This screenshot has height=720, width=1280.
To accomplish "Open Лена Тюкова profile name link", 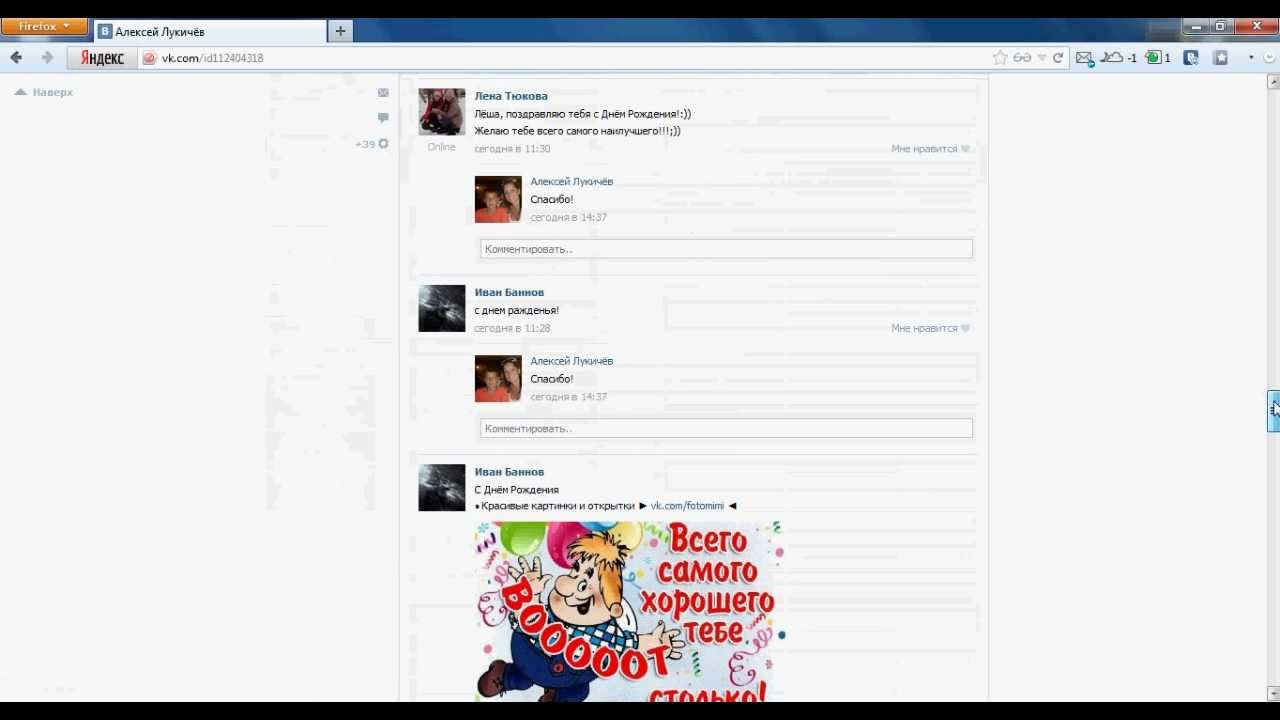I will pyautogui.click(x=511, y=96).
